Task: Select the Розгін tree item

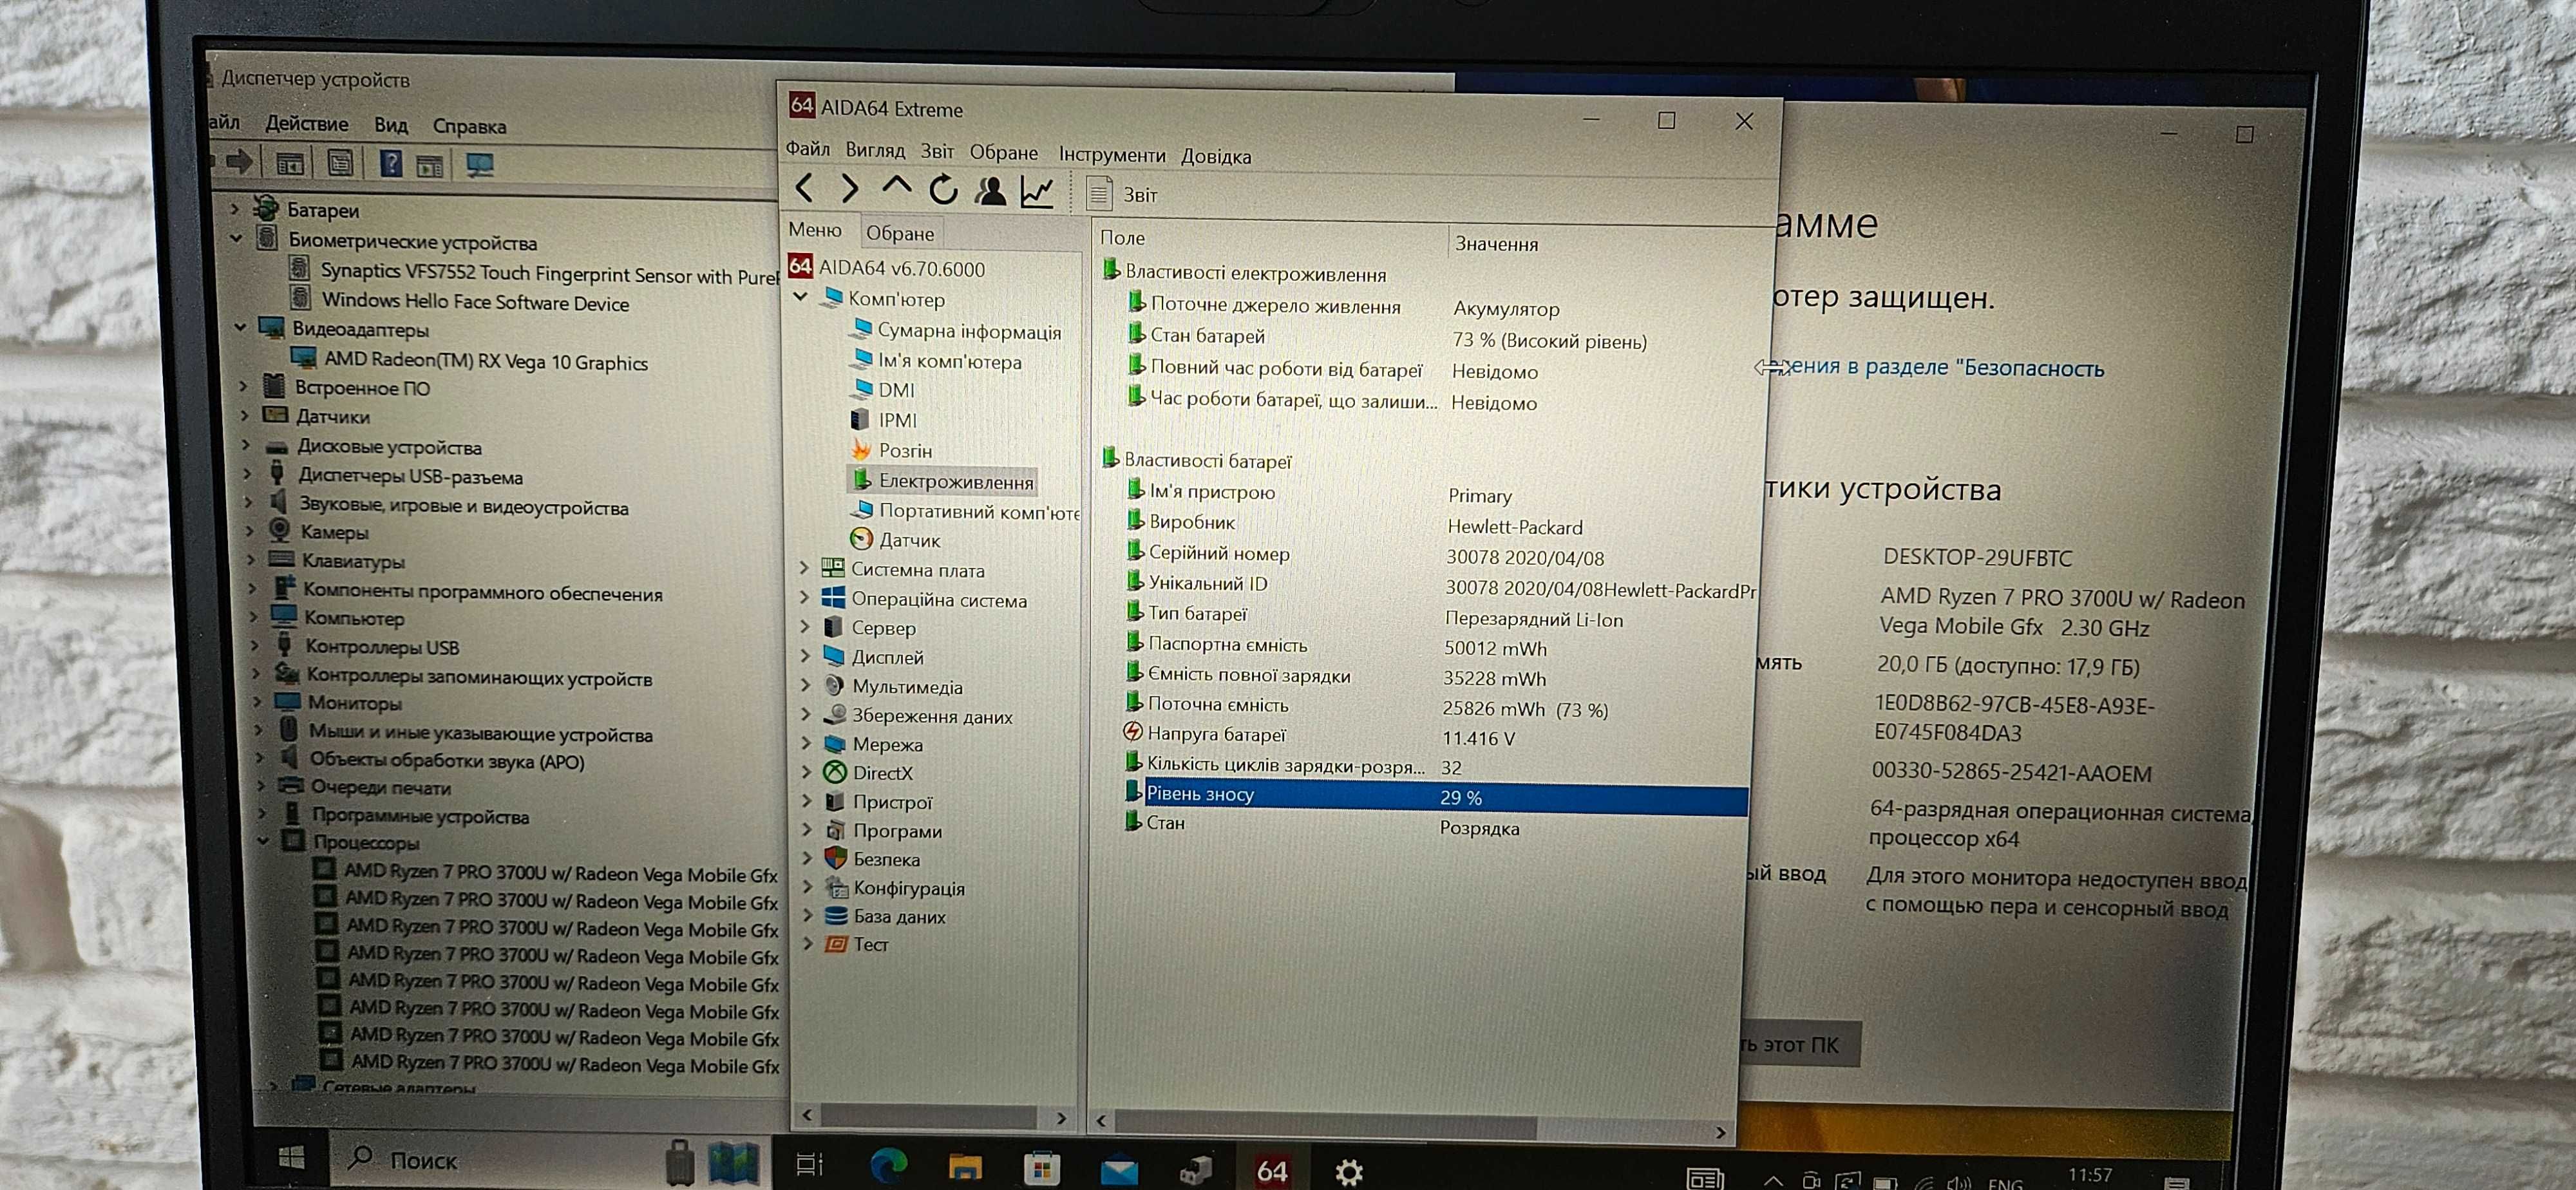Action: 892,450
